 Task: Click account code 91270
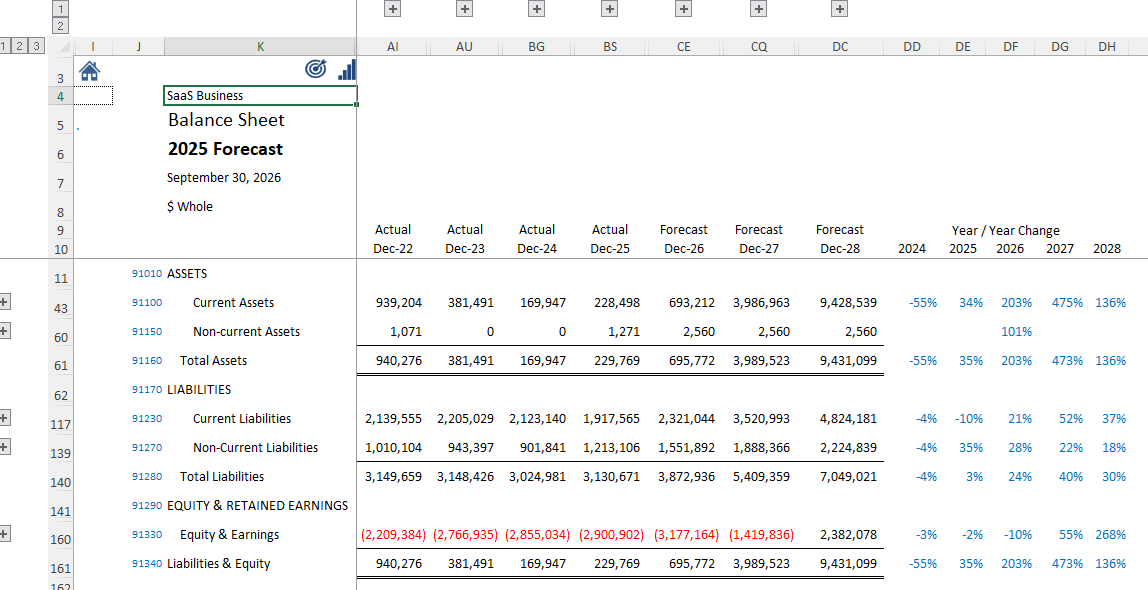(x=146, y=447)
